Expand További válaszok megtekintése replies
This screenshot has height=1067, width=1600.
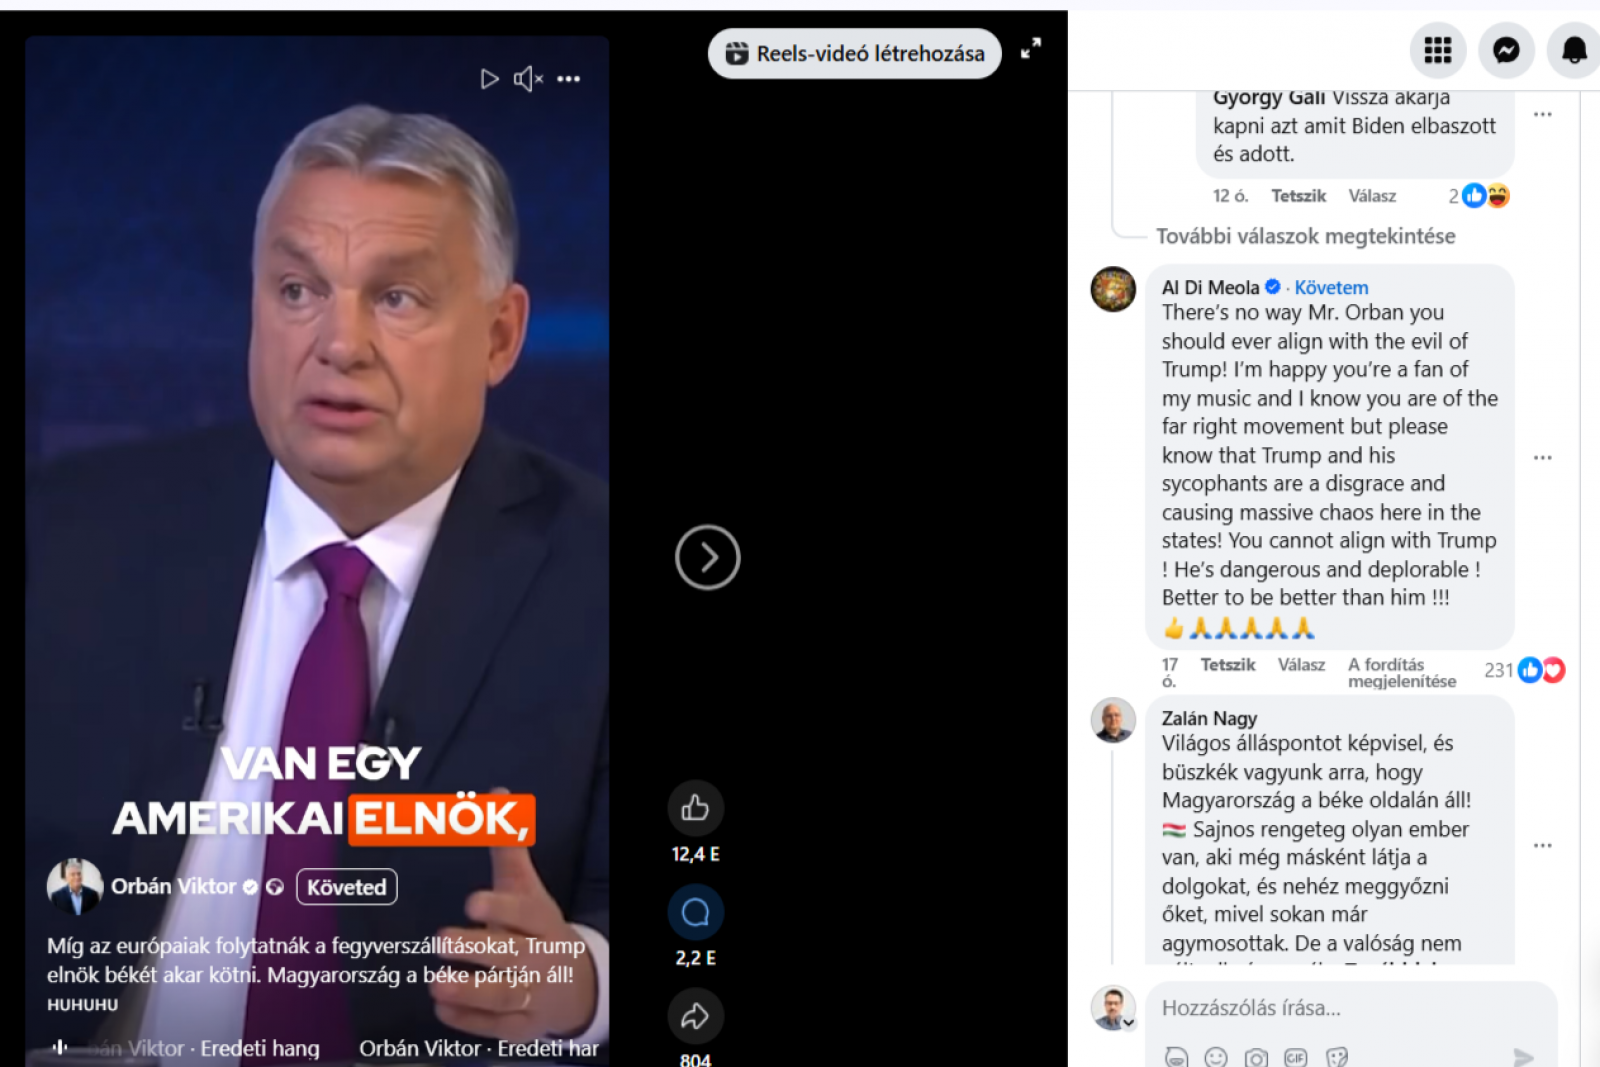[x=1305, y=236]
